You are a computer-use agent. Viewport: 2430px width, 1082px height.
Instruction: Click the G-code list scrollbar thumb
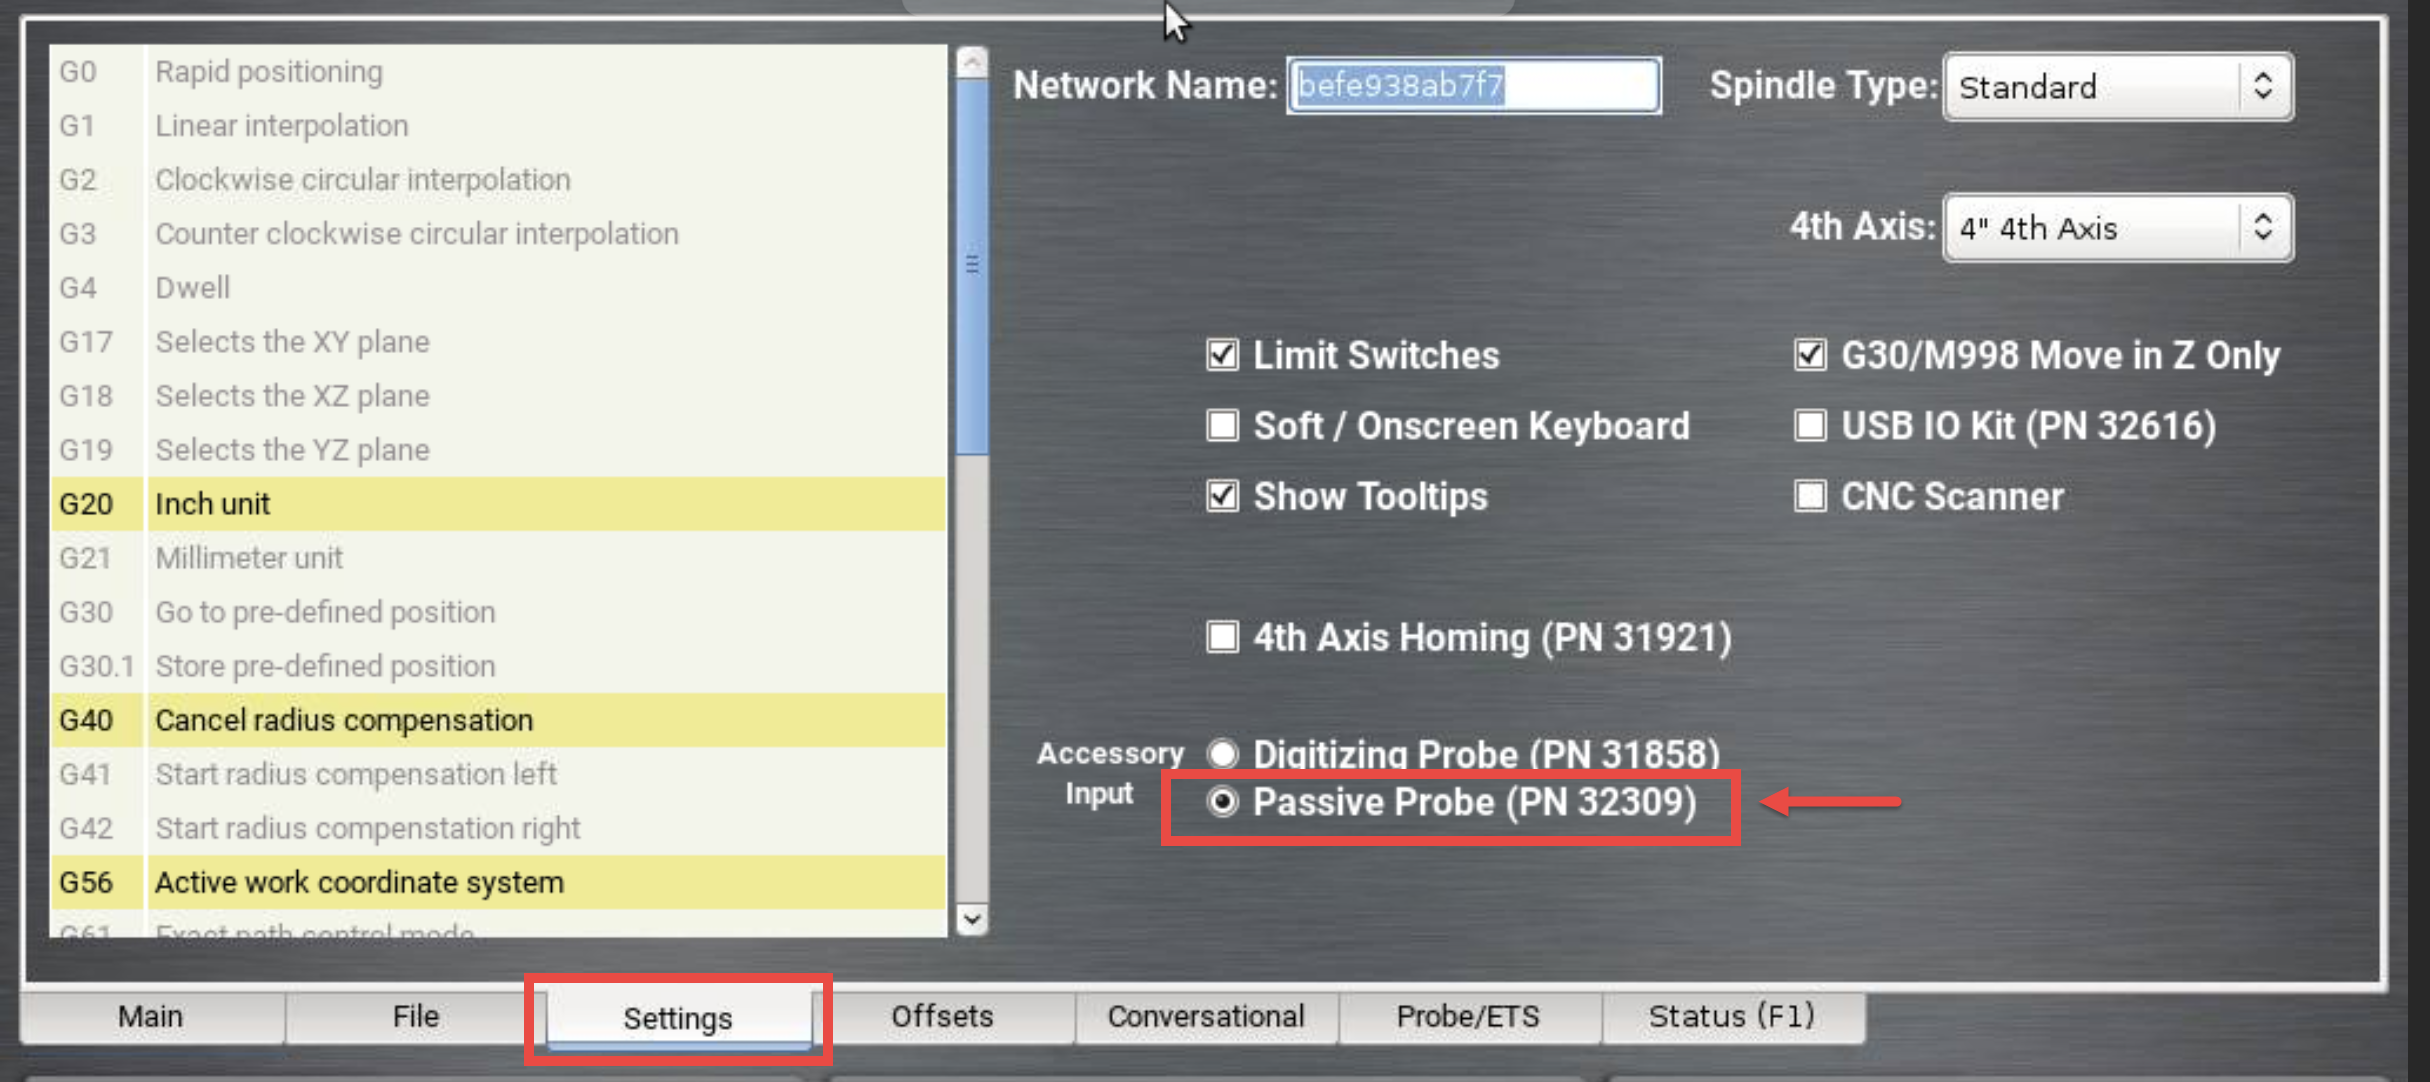click(x=971, y=265)
